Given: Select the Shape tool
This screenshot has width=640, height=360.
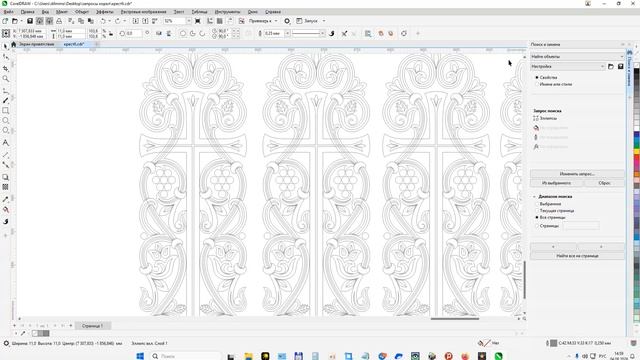Looking at the screenshot, I should click(5, 57).
